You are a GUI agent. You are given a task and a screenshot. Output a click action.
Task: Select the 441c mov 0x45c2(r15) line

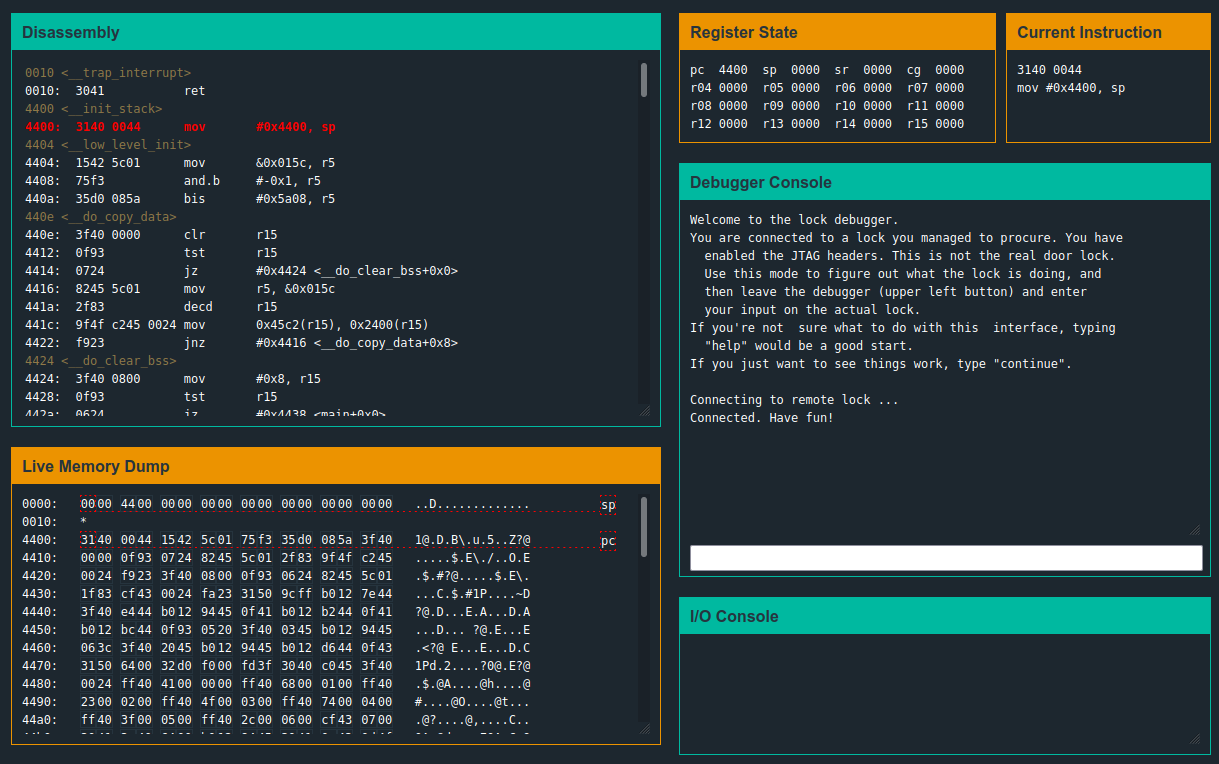click(x=227, y=325)
